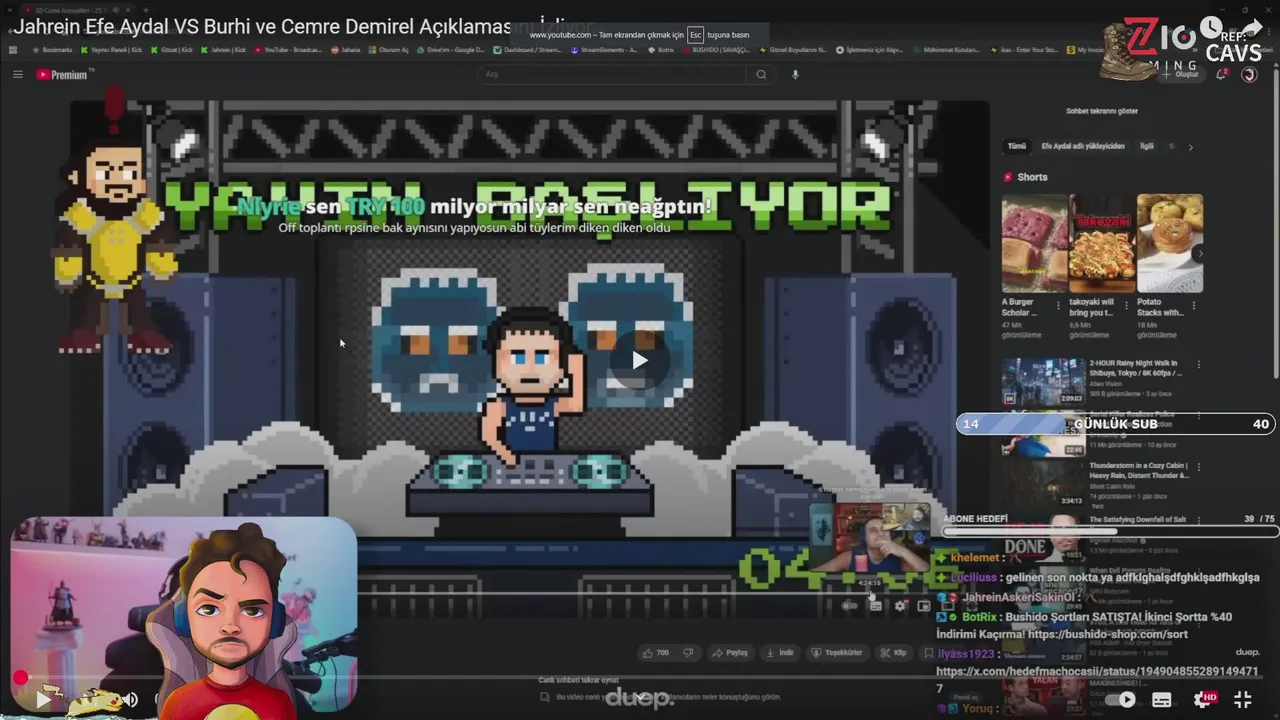
Task: Click the İndir download button
Action: tap(780, 653)
